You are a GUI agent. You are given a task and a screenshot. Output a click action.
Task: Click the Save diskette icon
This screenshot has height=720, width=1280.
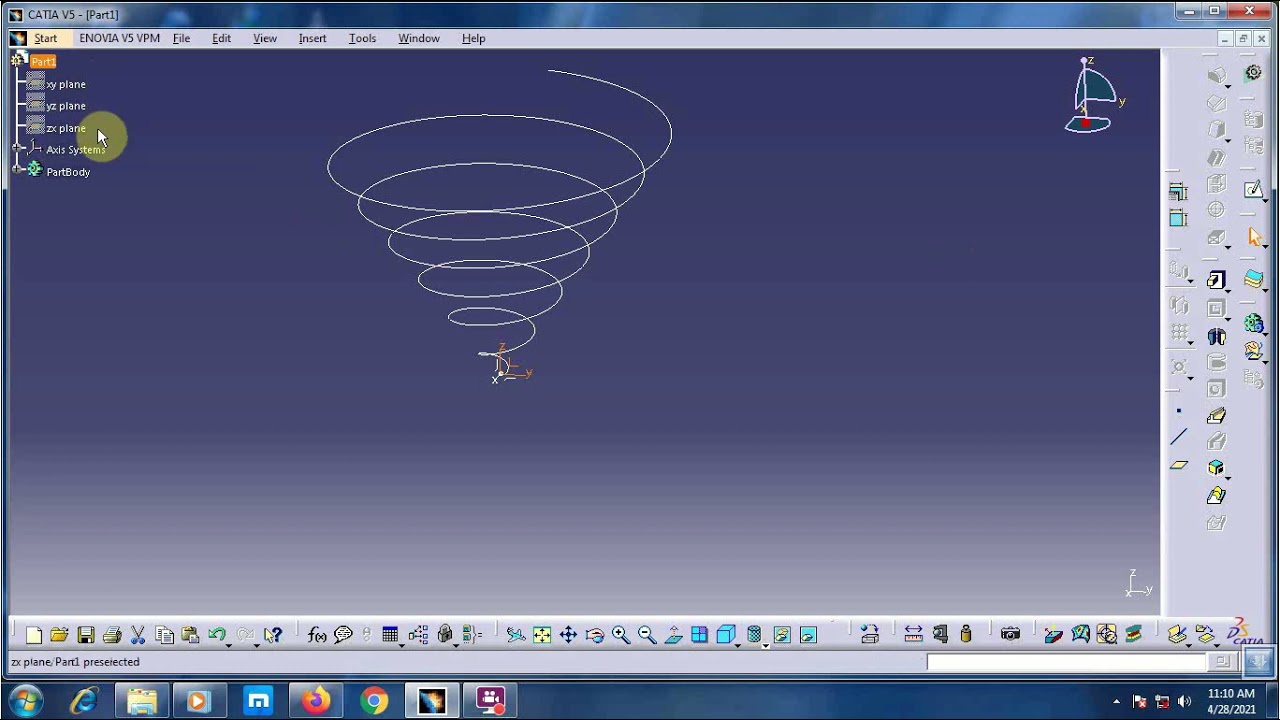86,635
